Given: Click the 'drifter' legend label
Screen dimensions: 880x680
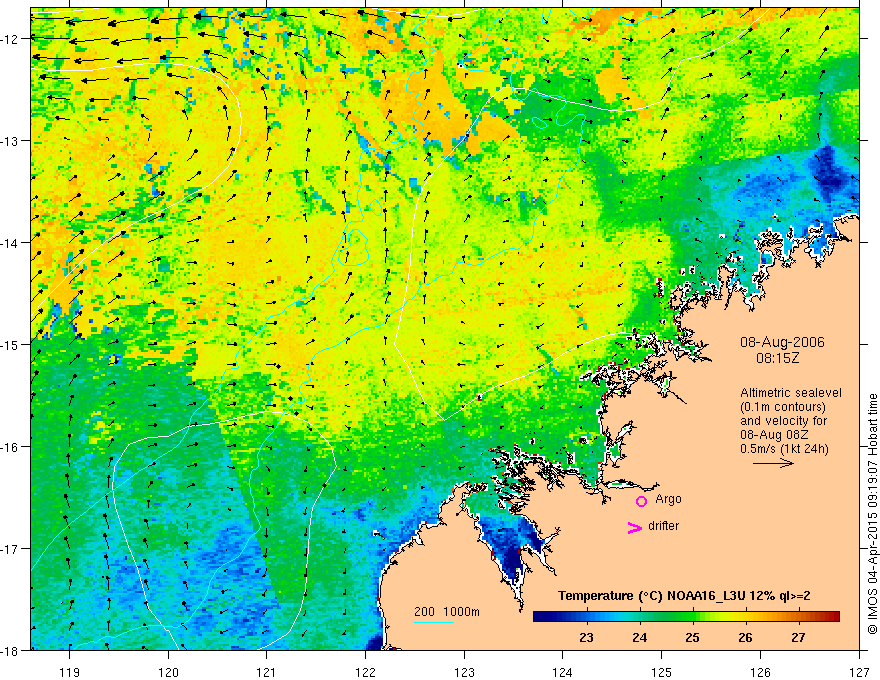Looking at the screenshot, I should click(663, 526).
